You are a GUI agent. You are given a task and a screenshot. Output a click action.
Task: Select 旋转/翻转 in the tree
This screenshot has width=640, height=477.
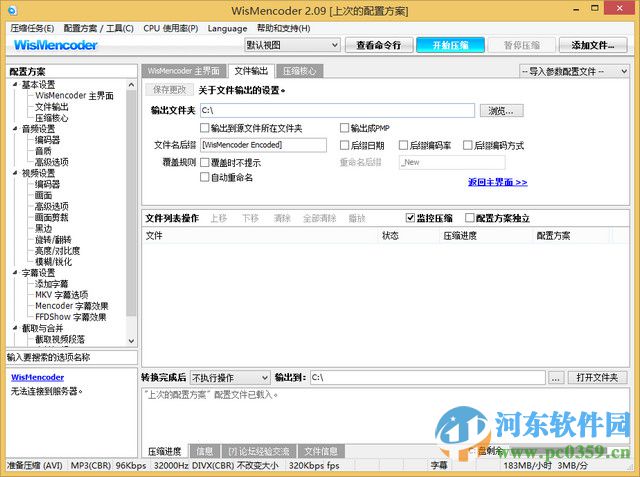53,240
